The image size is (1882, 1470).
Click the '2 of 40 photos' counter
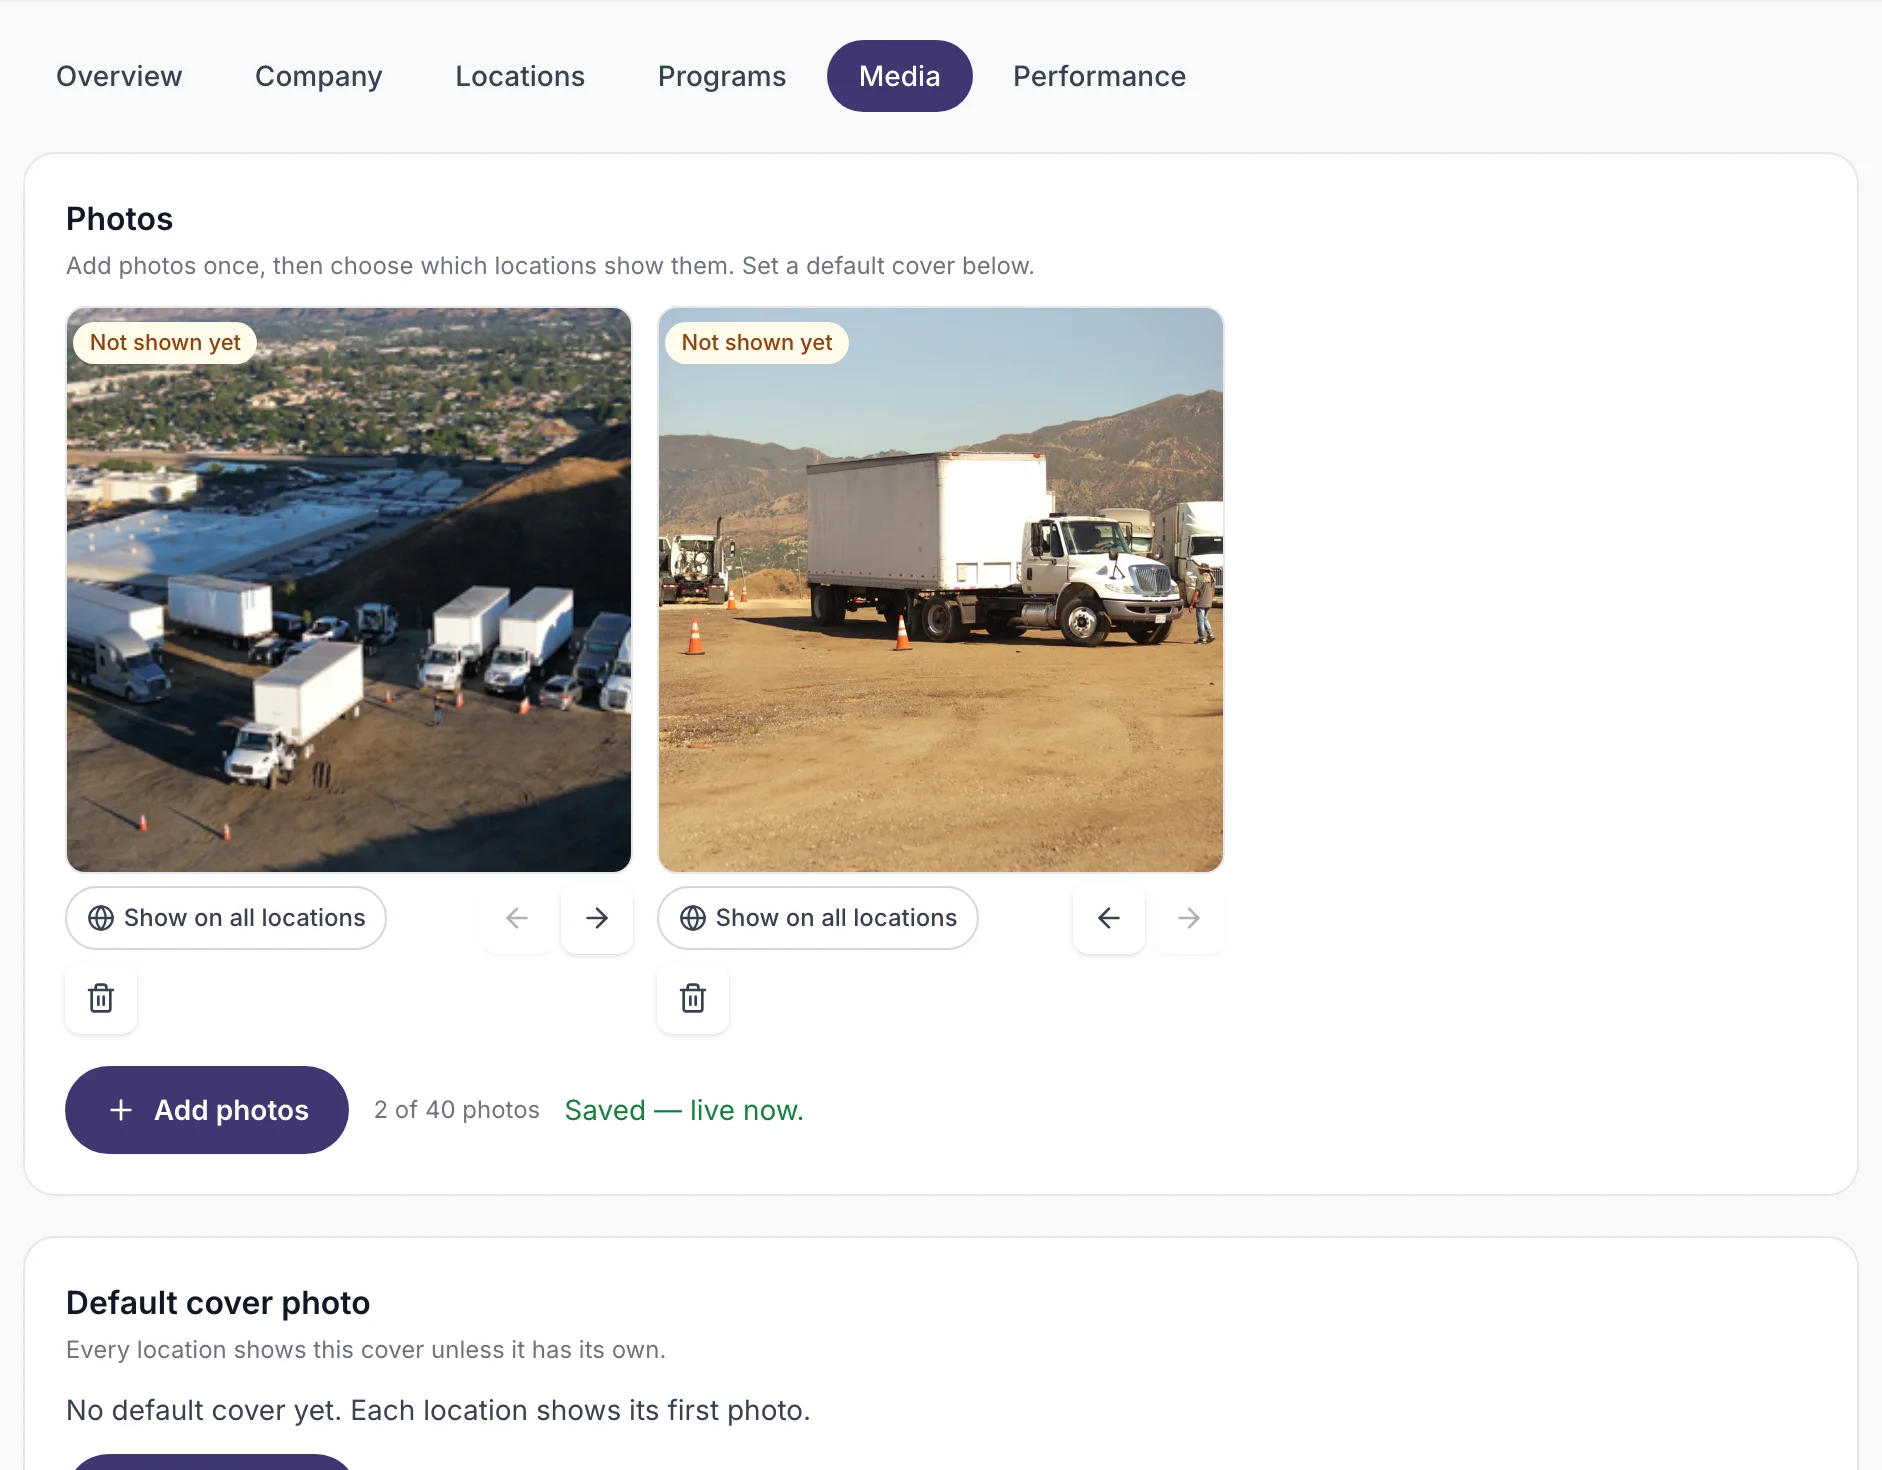457,1110
